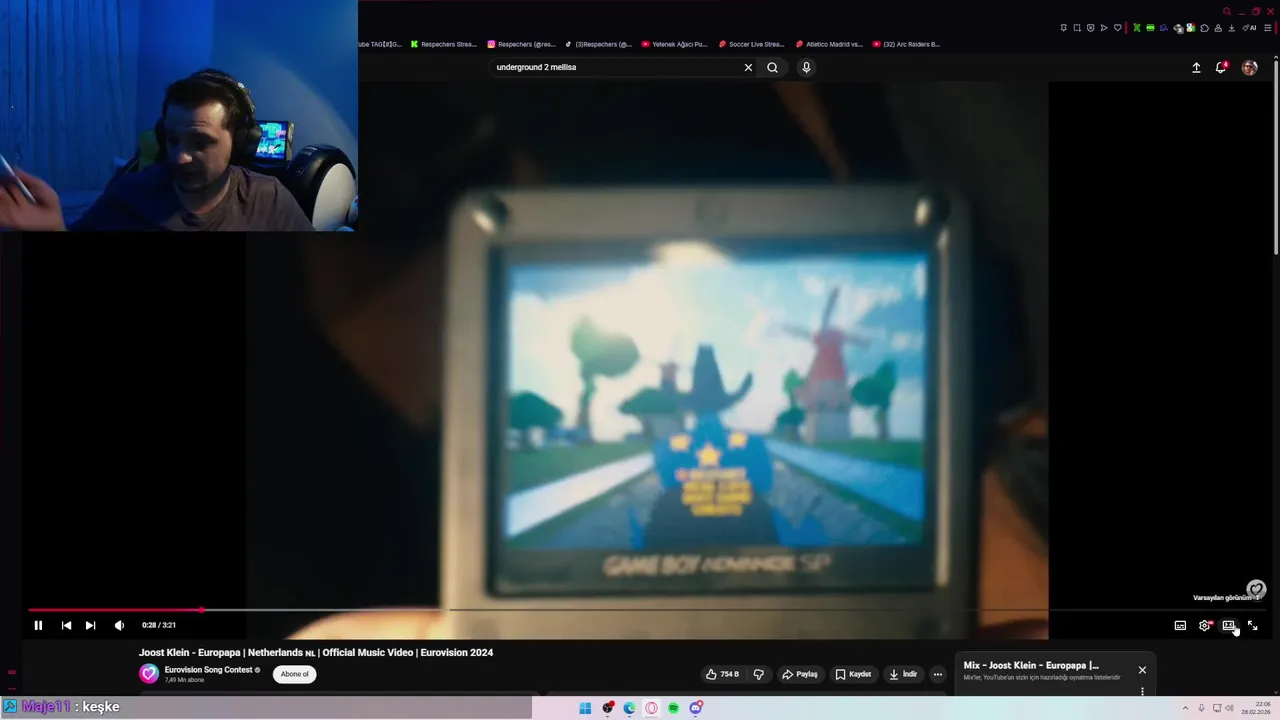Toggle subtitles on the video player

(1180, 625)
